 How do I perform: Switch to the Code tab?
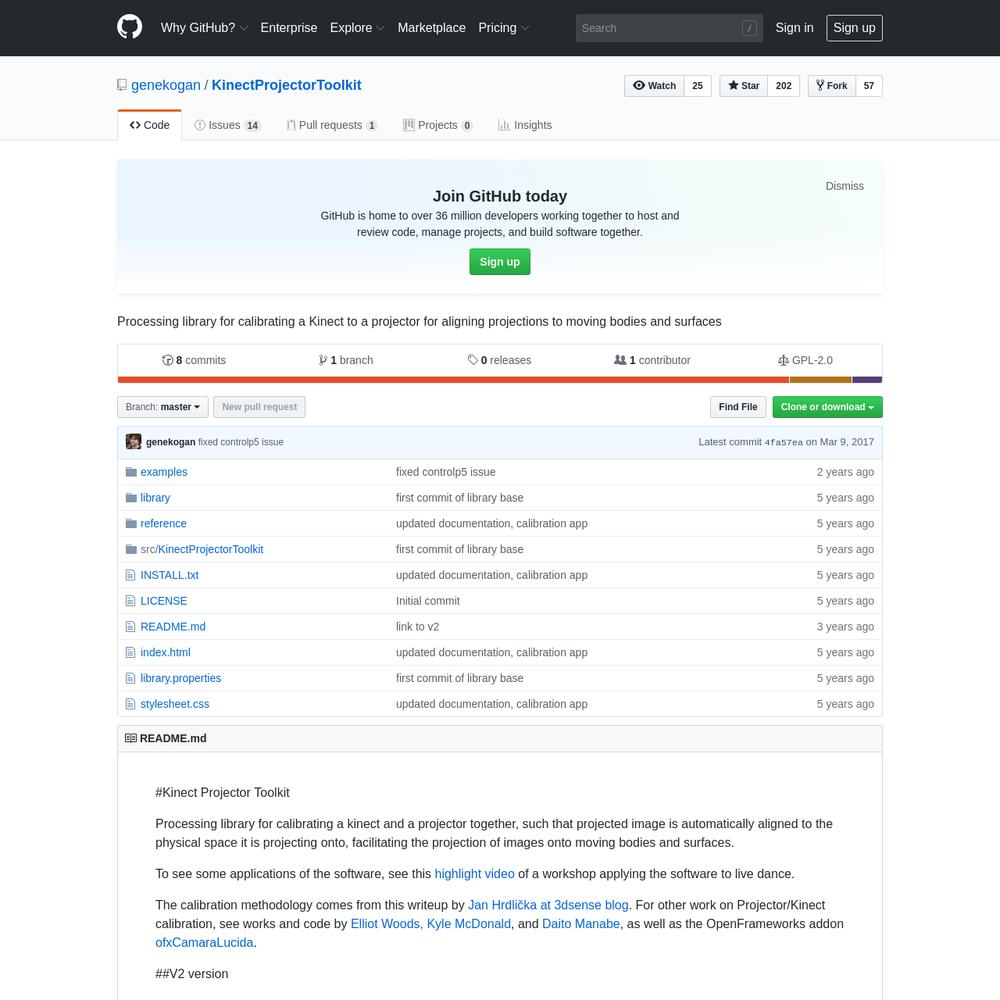[x=150, y=125]
